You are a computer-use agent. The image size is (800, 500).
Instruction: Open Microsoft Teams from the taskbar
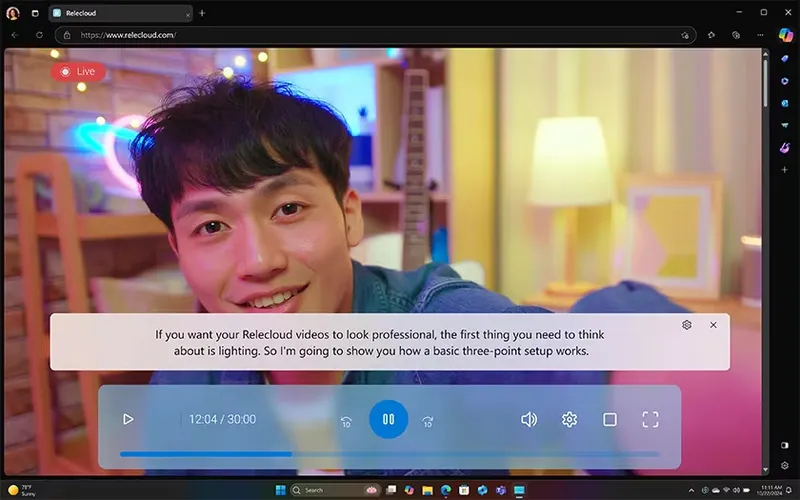tap(501, 490)
